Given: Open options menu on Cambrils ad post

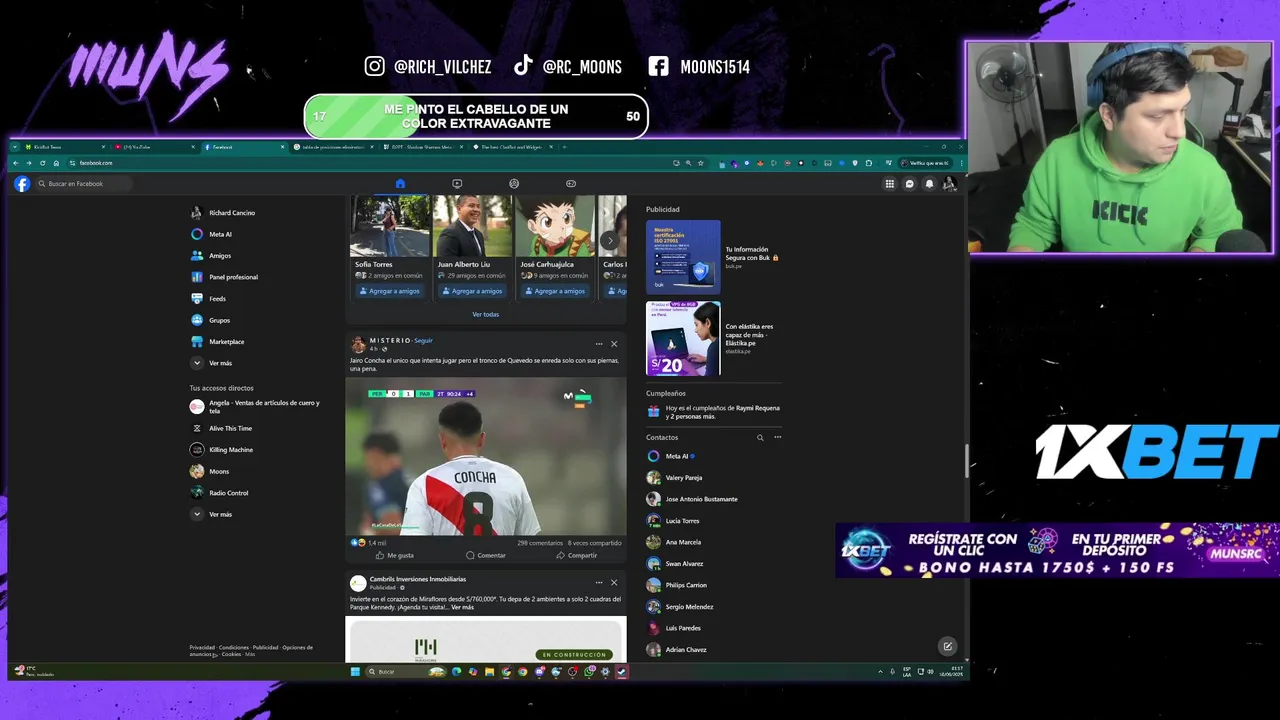Looking at the screenshot, I should 599,583.
